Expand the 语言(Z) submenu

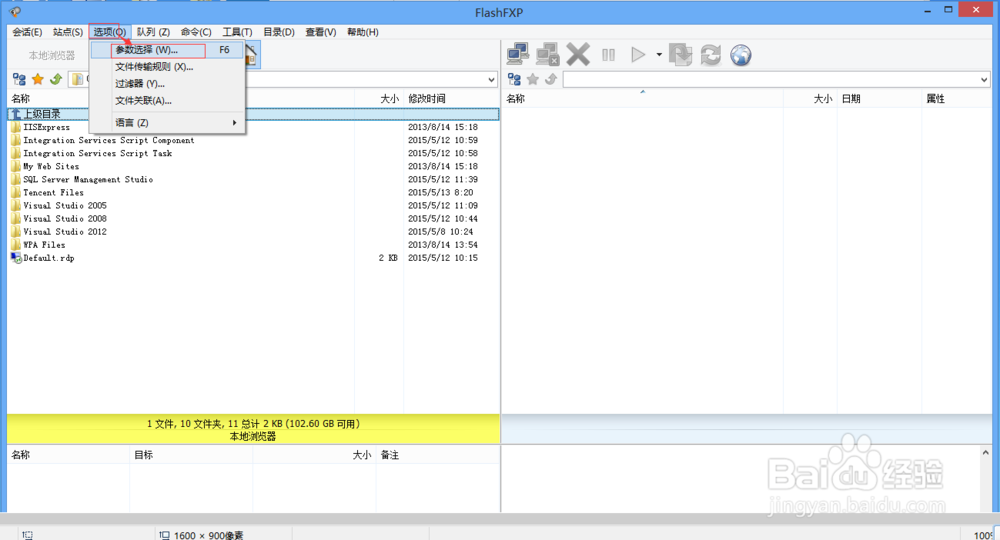[x=167, y=122]
